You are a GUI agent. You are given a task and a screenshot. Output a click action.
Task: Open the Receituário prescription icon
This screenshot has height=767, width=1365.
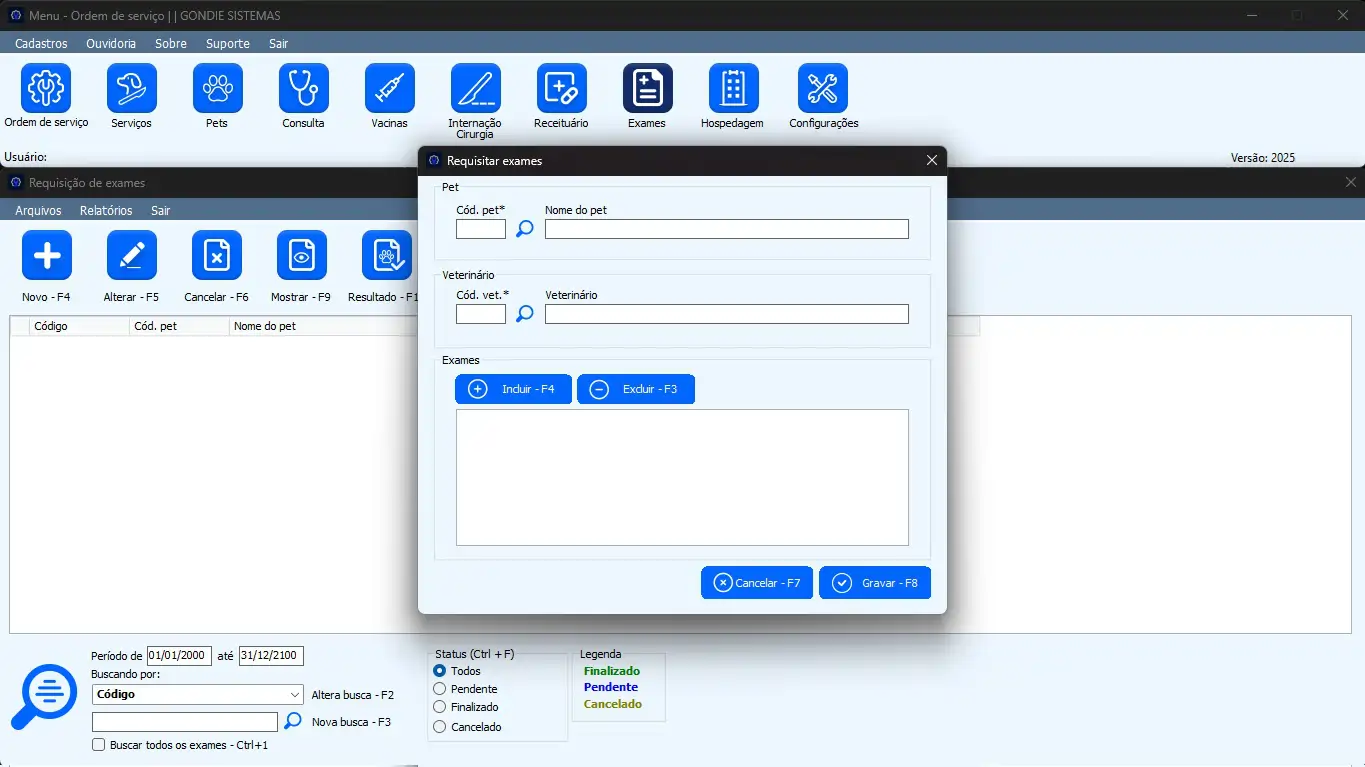pos(561,89)
